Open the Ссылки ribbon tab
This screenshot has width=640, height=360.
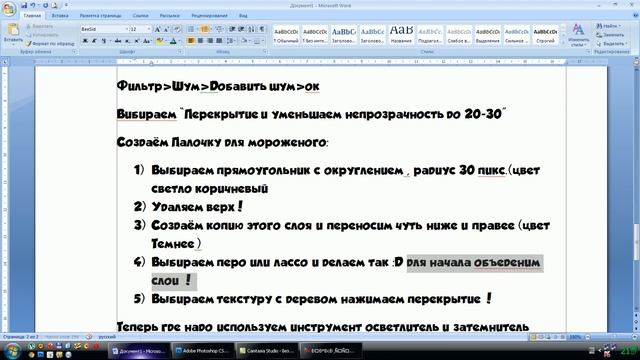pos(140,16)
